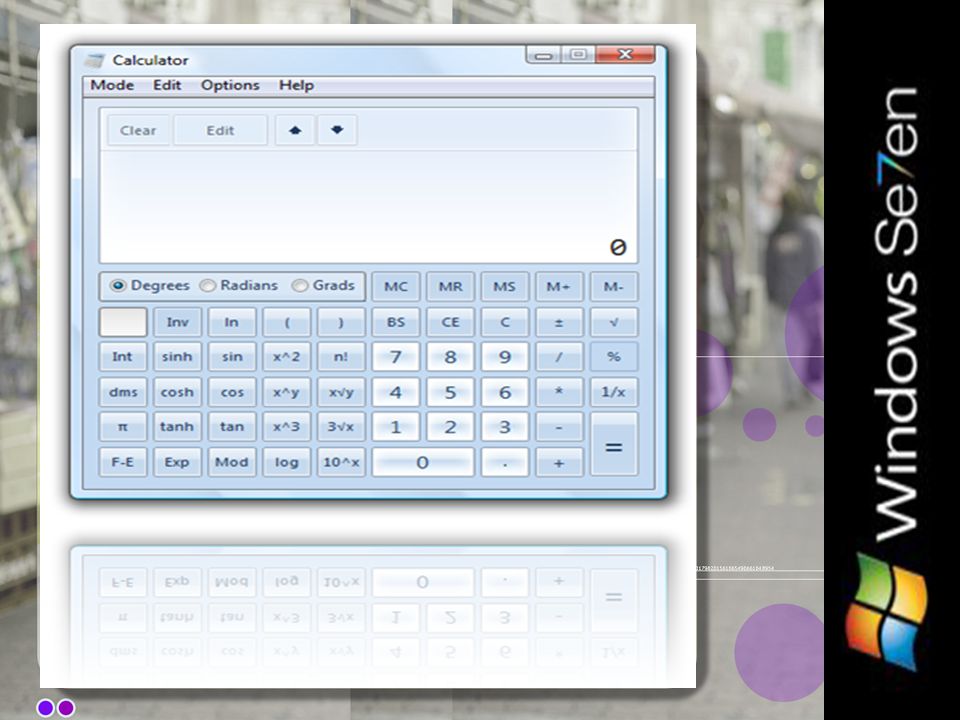Click the number 2 key
Screen dimensions: 960x720
click(450, 427)
